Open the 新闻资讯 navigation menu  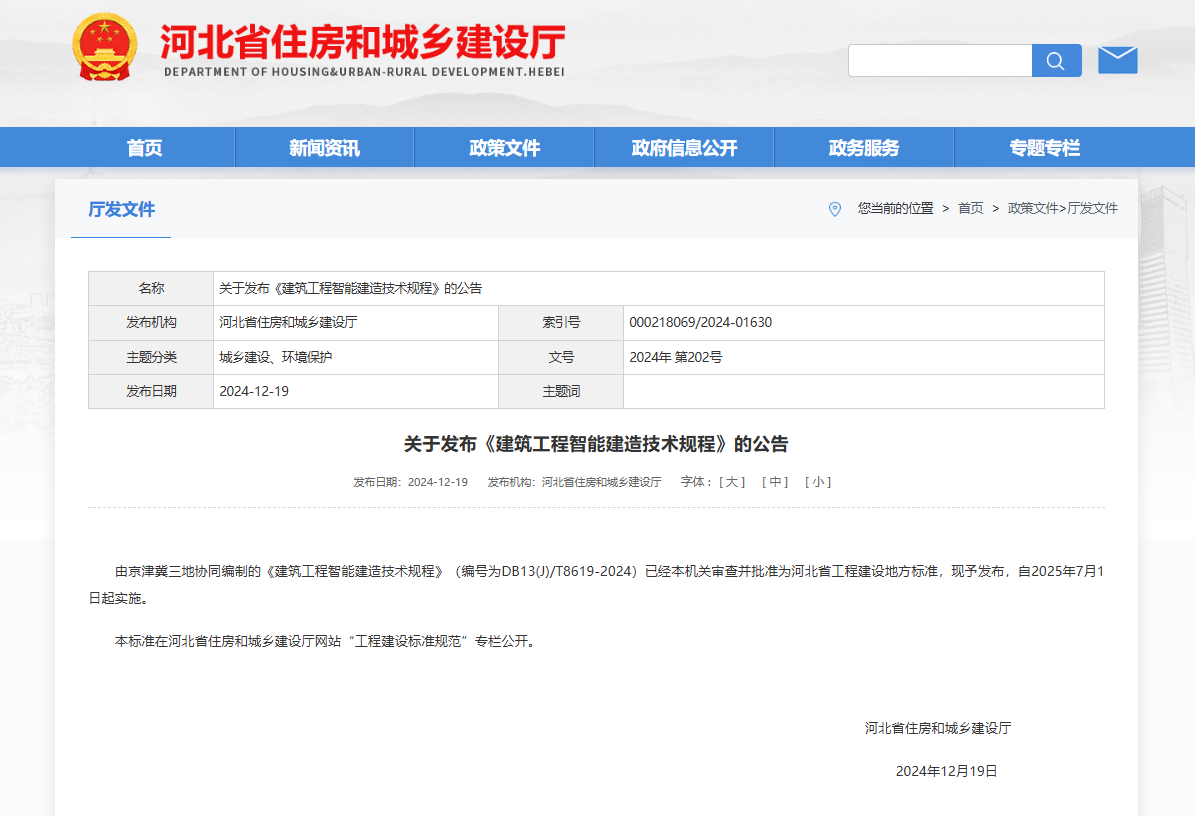(x=324, y=148)
